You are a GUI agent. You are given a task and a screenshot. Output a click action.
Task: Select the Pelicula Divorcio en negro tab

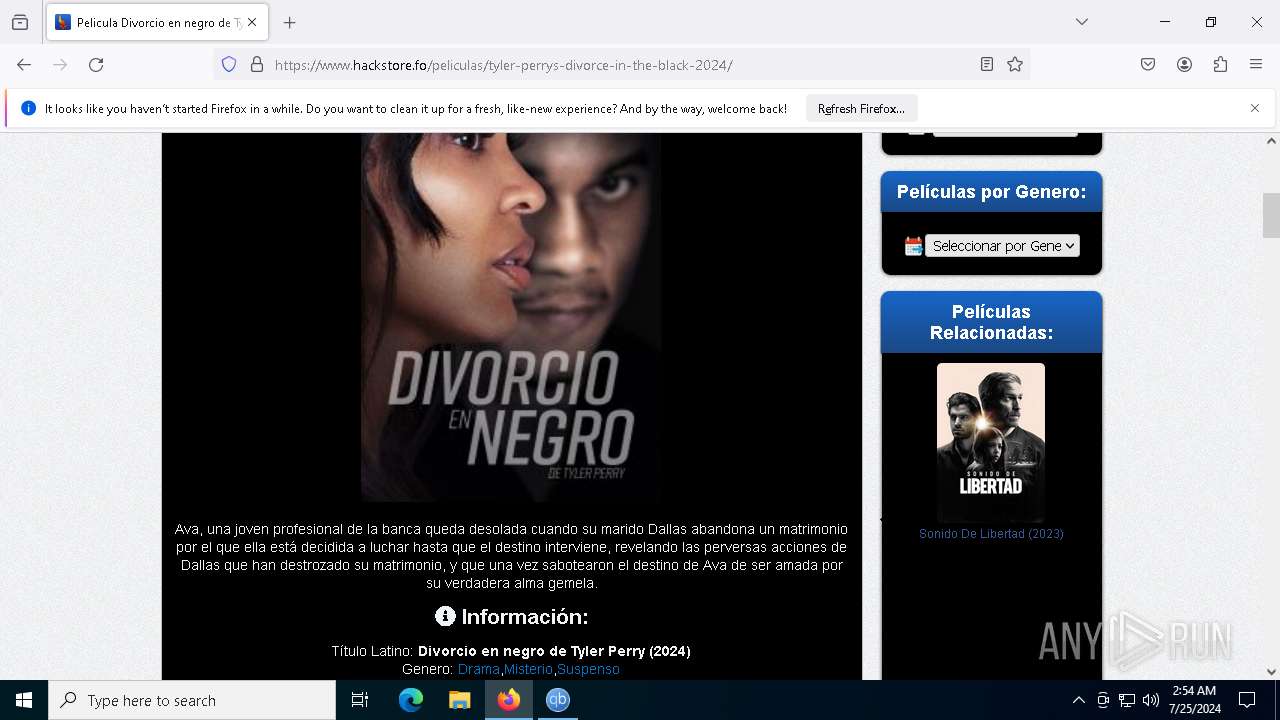pyautogui.click(x=157, y=22)
